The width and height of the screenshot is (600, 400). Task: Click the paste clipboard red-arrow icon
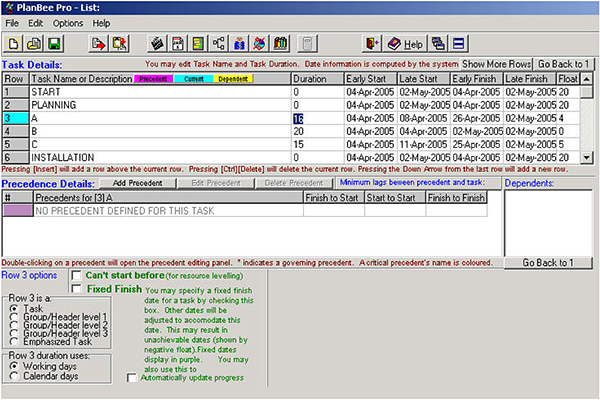(x=120, y=44)
